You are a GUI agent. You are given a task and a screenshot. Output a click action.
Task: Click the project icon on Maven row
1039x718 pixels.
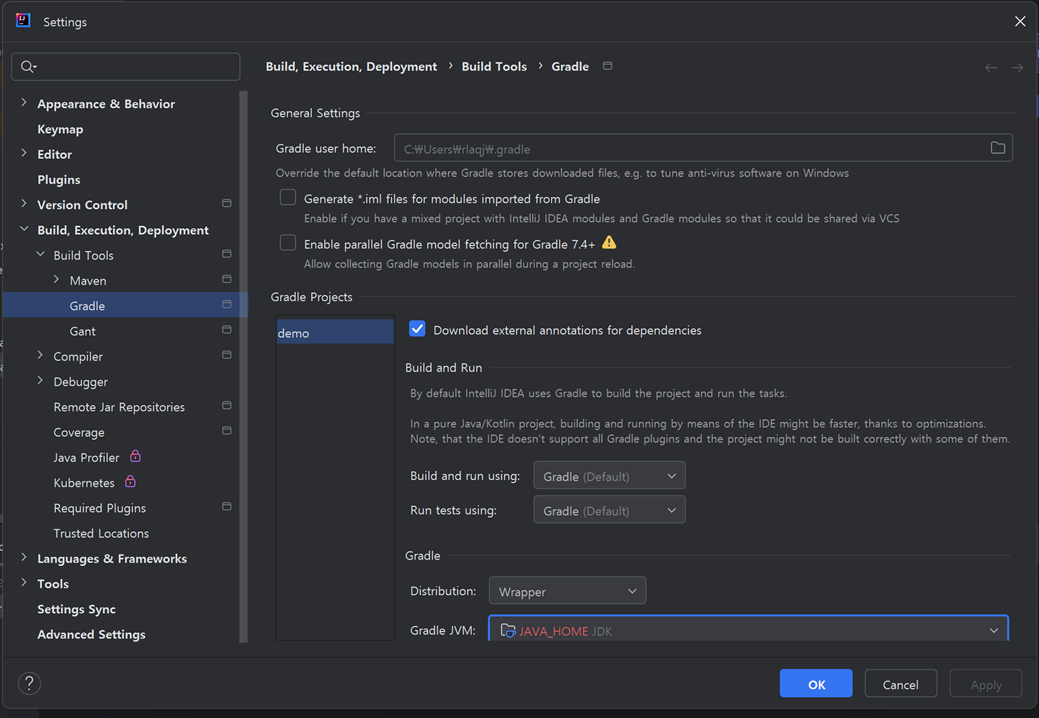pos(227,279)
